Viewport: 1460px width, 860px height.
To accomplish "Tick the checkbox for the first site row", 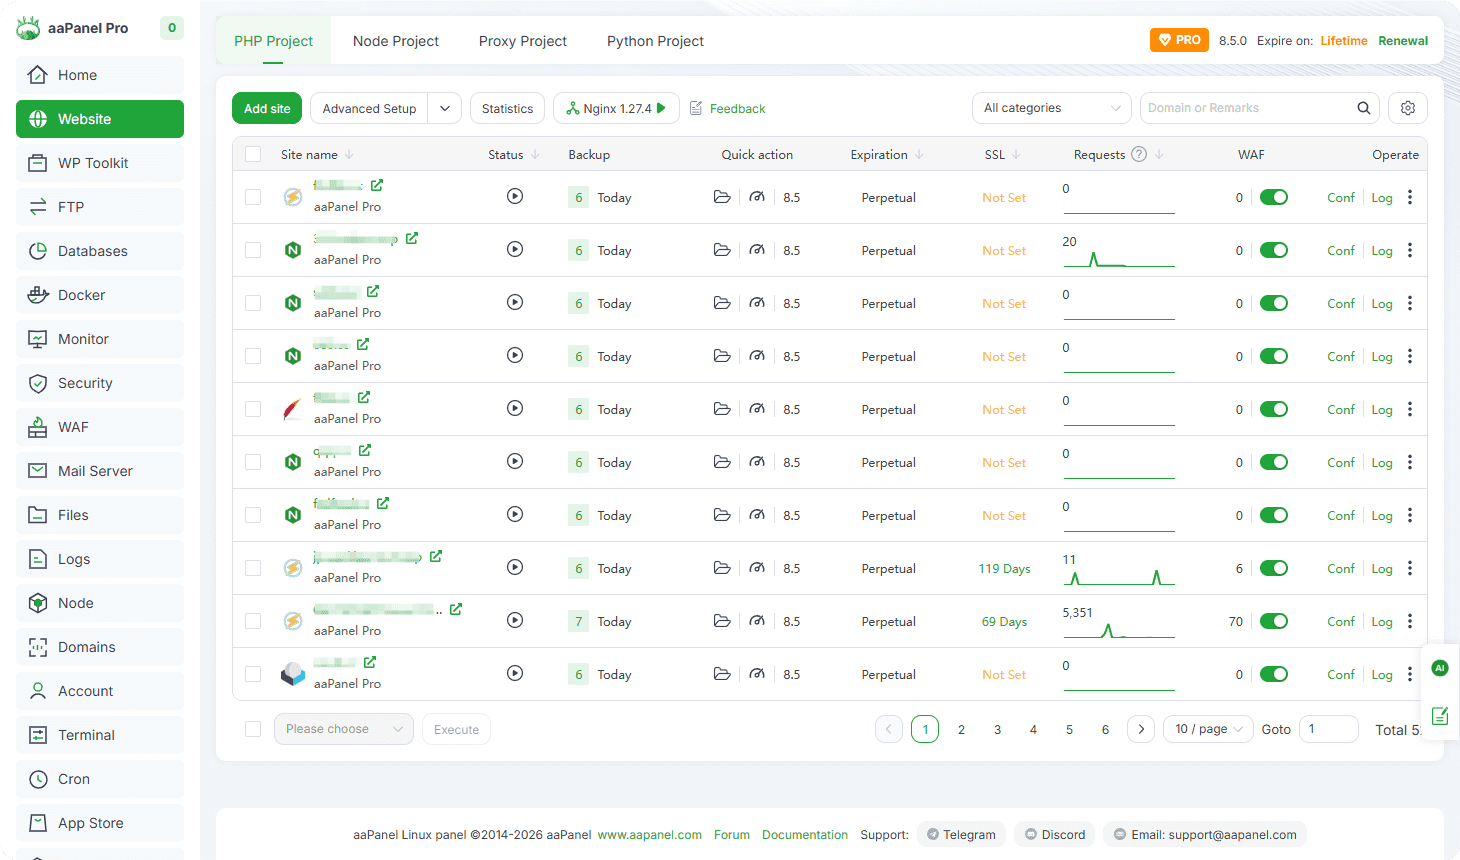I will coord(253,197).
